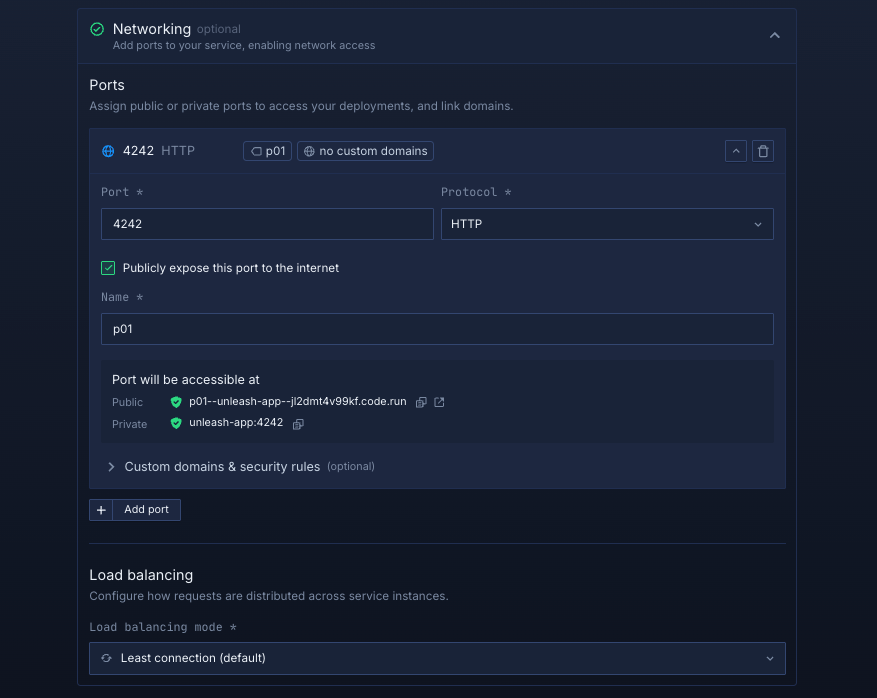This screenshot has height=698, width=877.
Task: Open the Protocol dropdown showing HTTP
Action: coord(606,224)
